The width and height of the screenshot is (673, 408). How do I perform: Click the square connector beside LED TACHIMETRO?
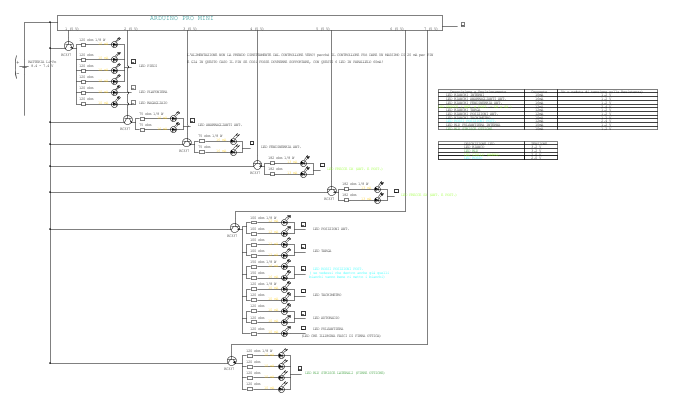[x=303, y=291]
